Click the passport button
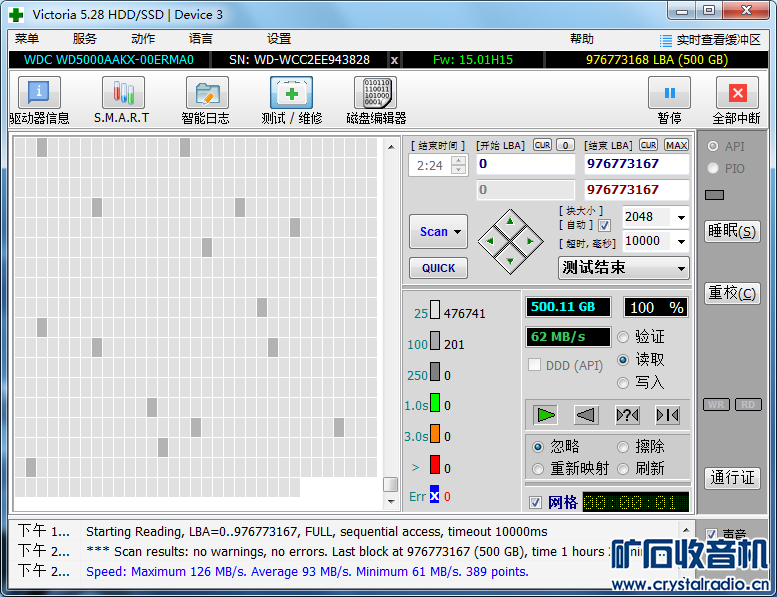 coord(732,478)
